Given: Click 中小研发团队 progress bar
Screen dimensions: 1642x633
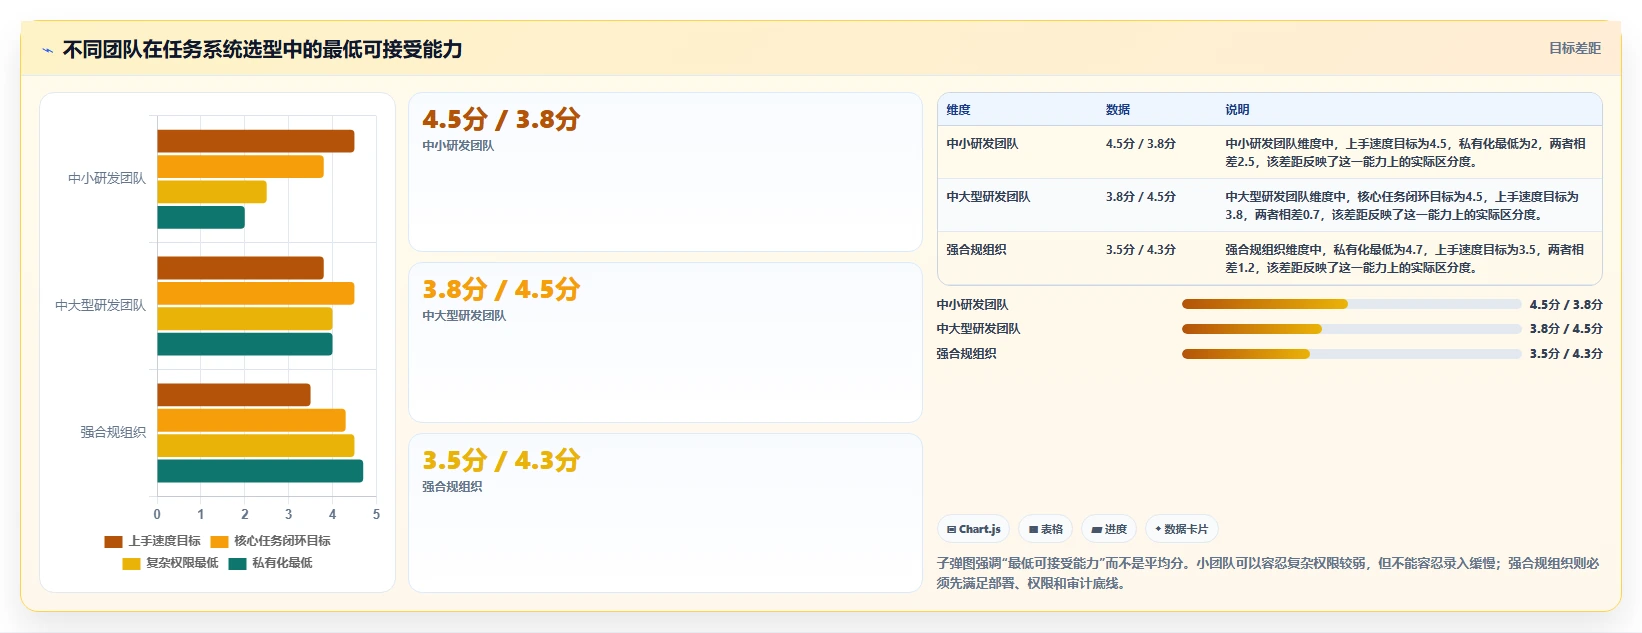Looking at the screenshot, I should [x=1351, y=304].
